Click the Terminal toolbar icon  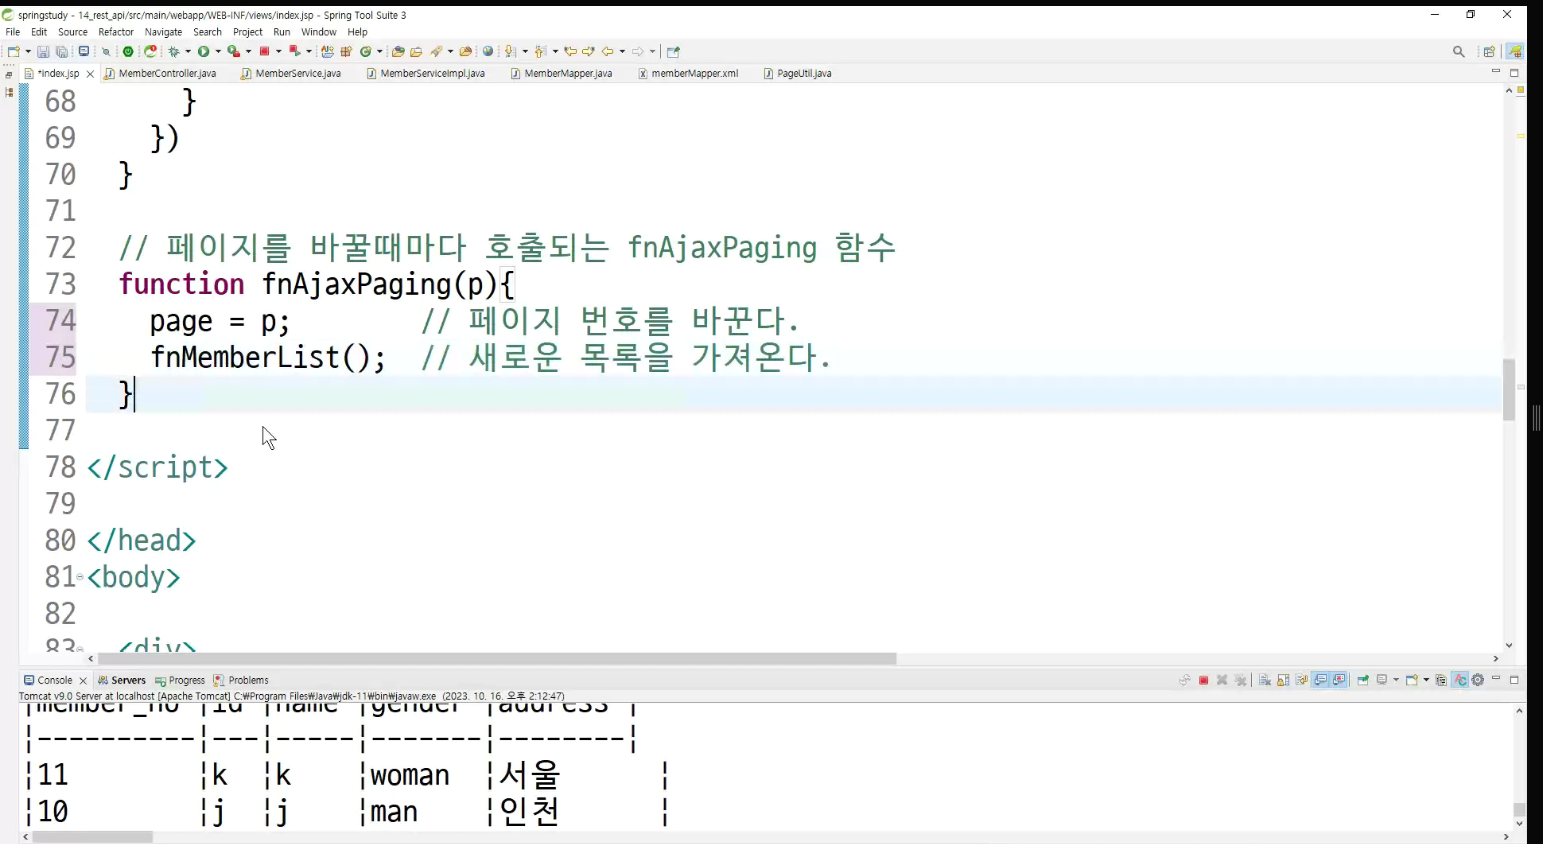click(x=83, y=52)
